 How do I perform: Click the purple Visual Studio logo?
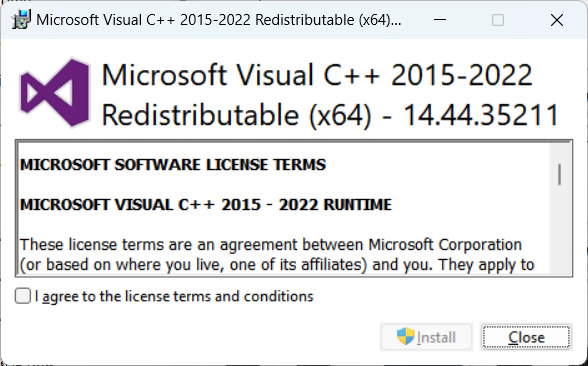click(55, 93)
